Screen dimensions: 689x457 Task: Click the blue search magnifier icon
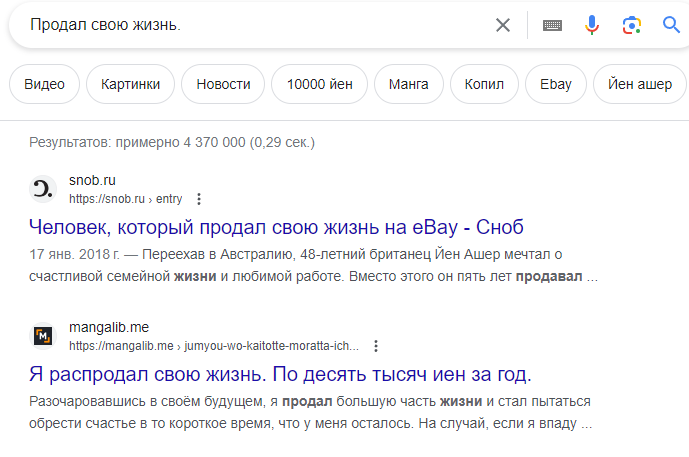[x=671, y=25]
